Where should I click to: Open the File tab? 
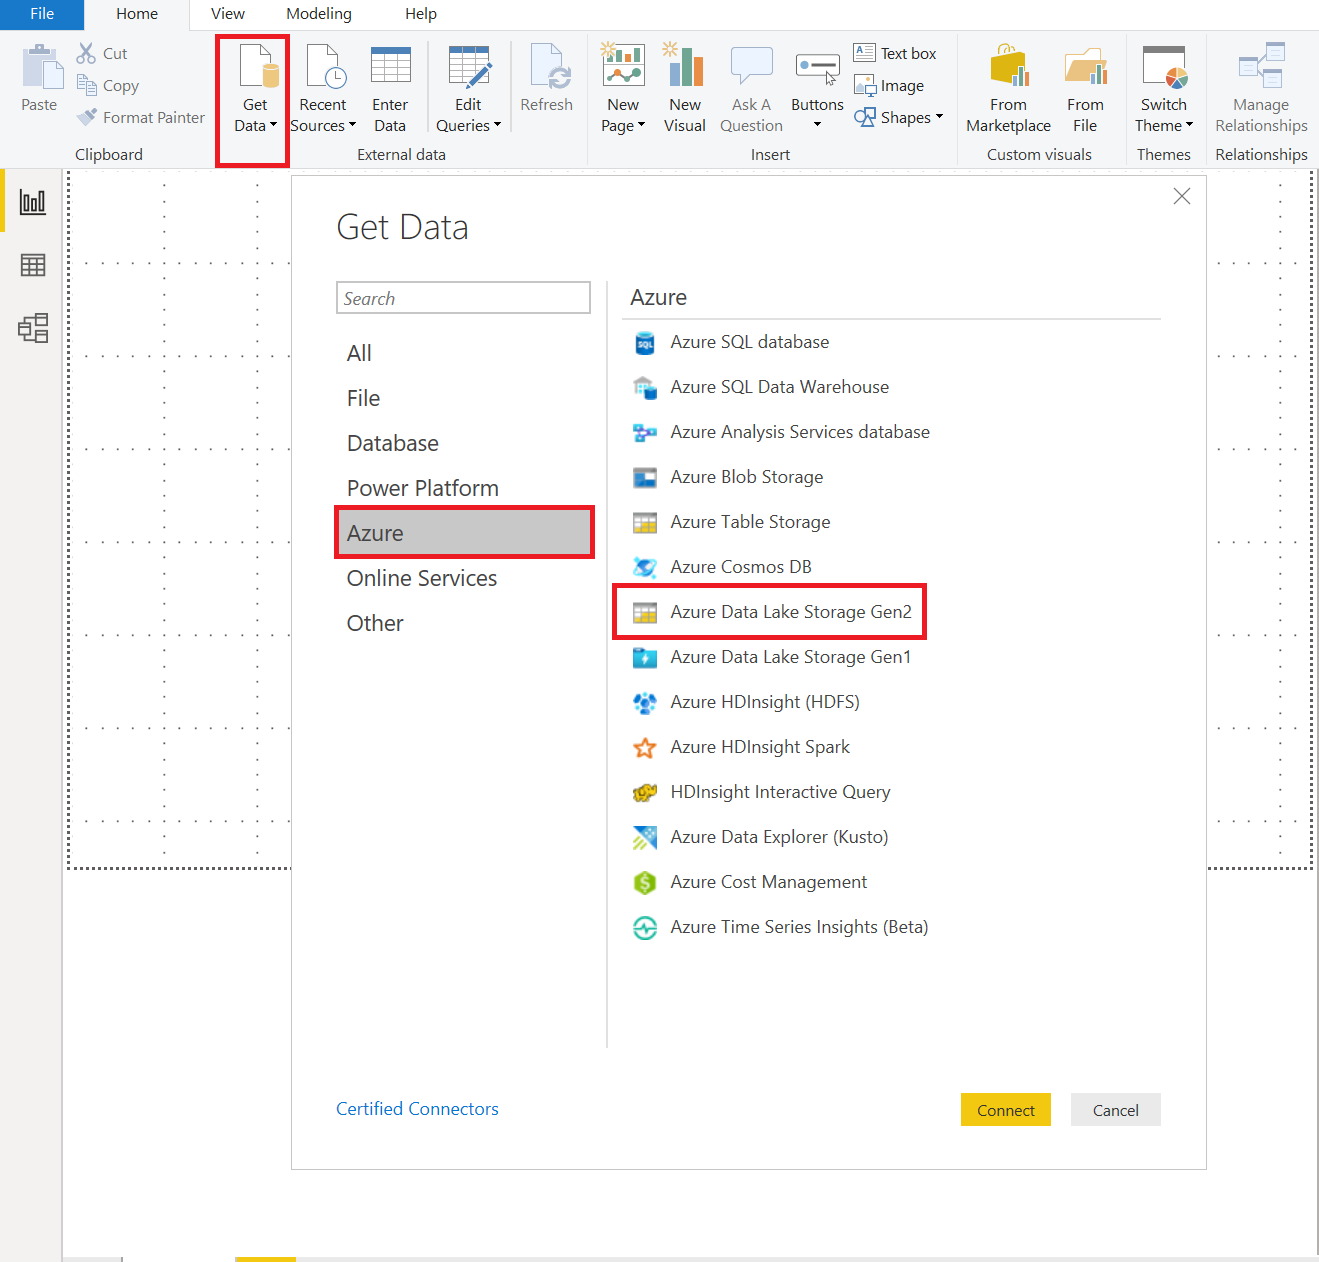[x=42, y=14]
